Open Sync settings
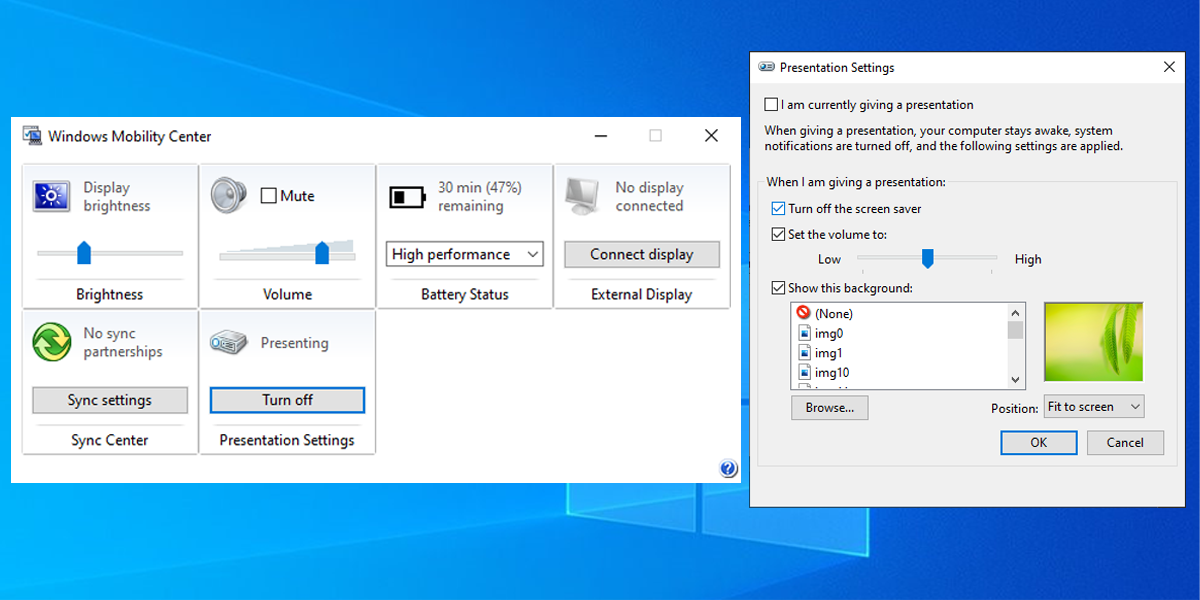The width and height of the screenshot is (1200, 600). [x=110, y=400]
